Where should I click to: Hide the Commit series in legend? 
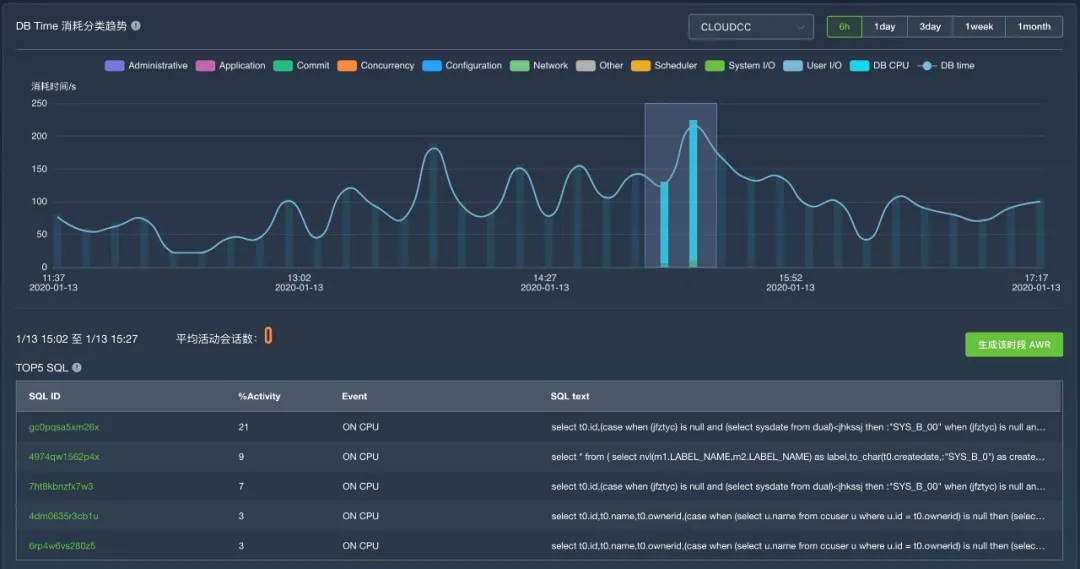coord(301,66)
